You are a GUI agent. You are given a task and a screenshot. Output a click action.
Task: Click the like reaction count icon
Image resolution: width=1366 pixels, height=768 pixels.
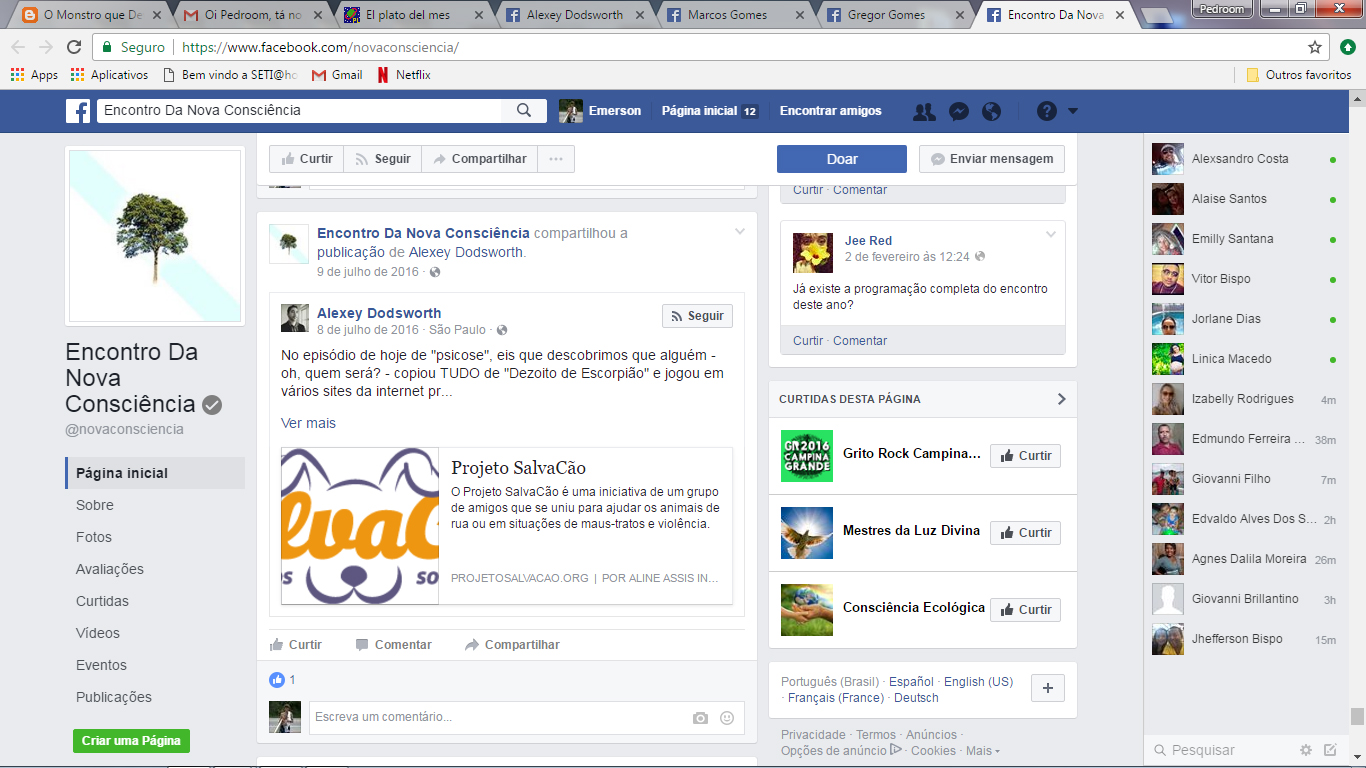(x=277, y=680)
